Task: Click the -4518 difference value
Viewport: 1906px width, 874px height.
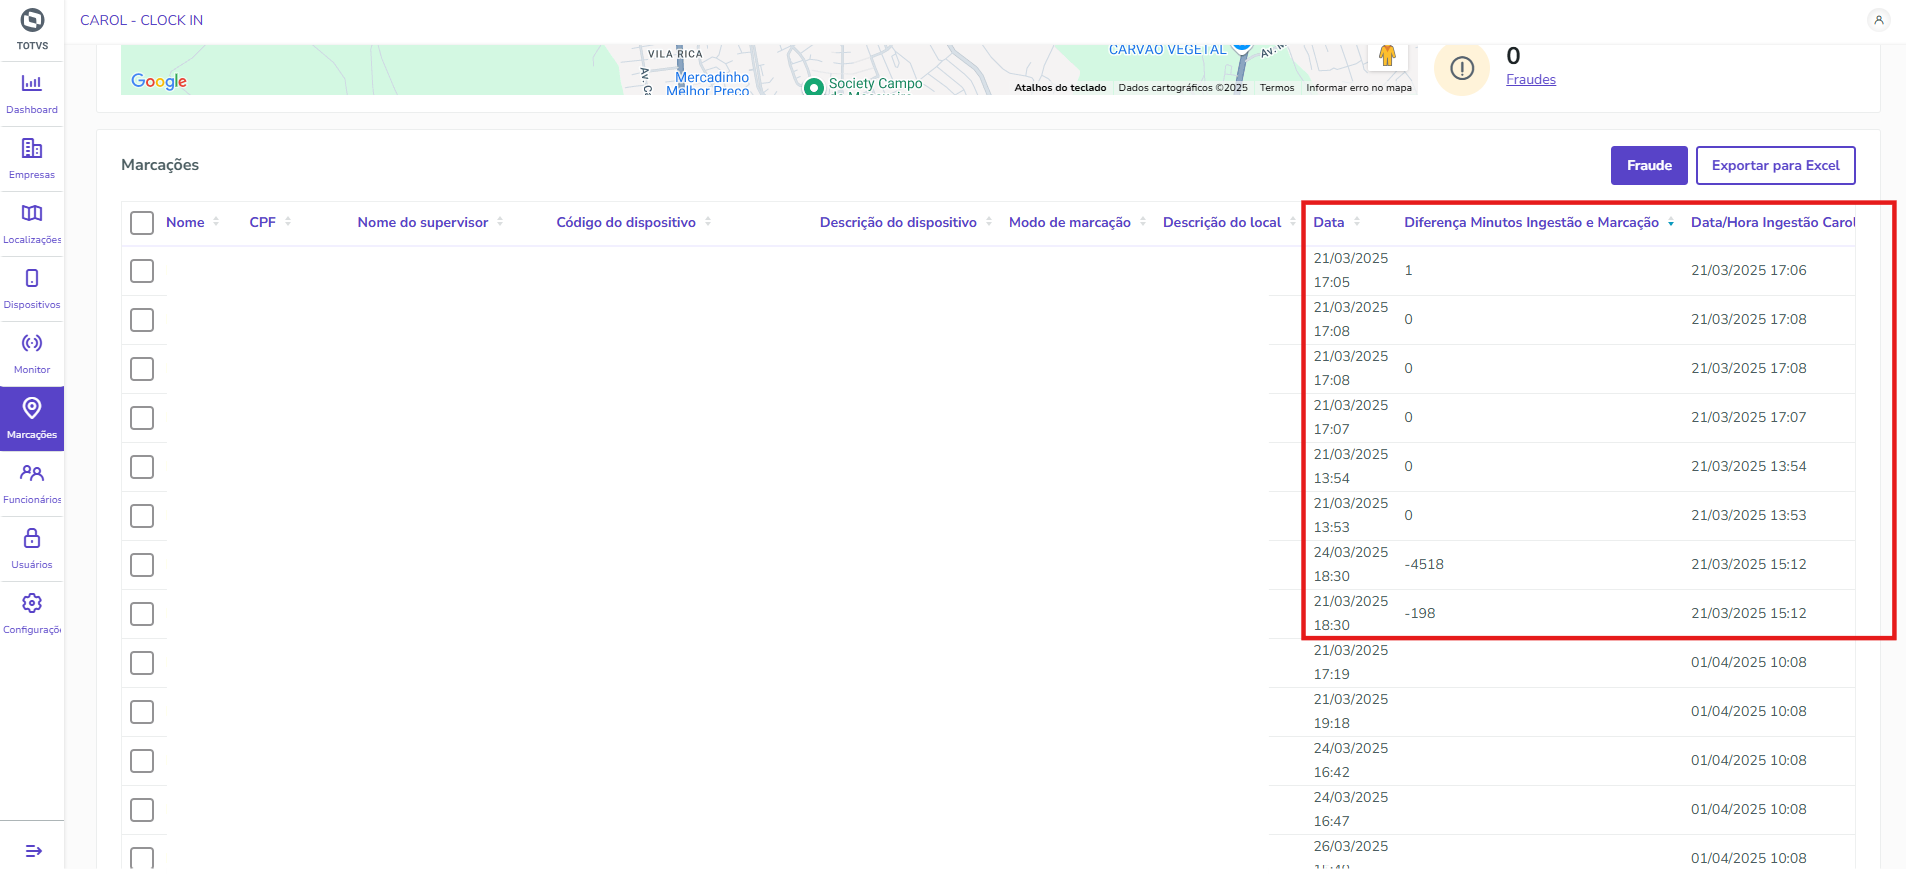Action: (1424, 564)
